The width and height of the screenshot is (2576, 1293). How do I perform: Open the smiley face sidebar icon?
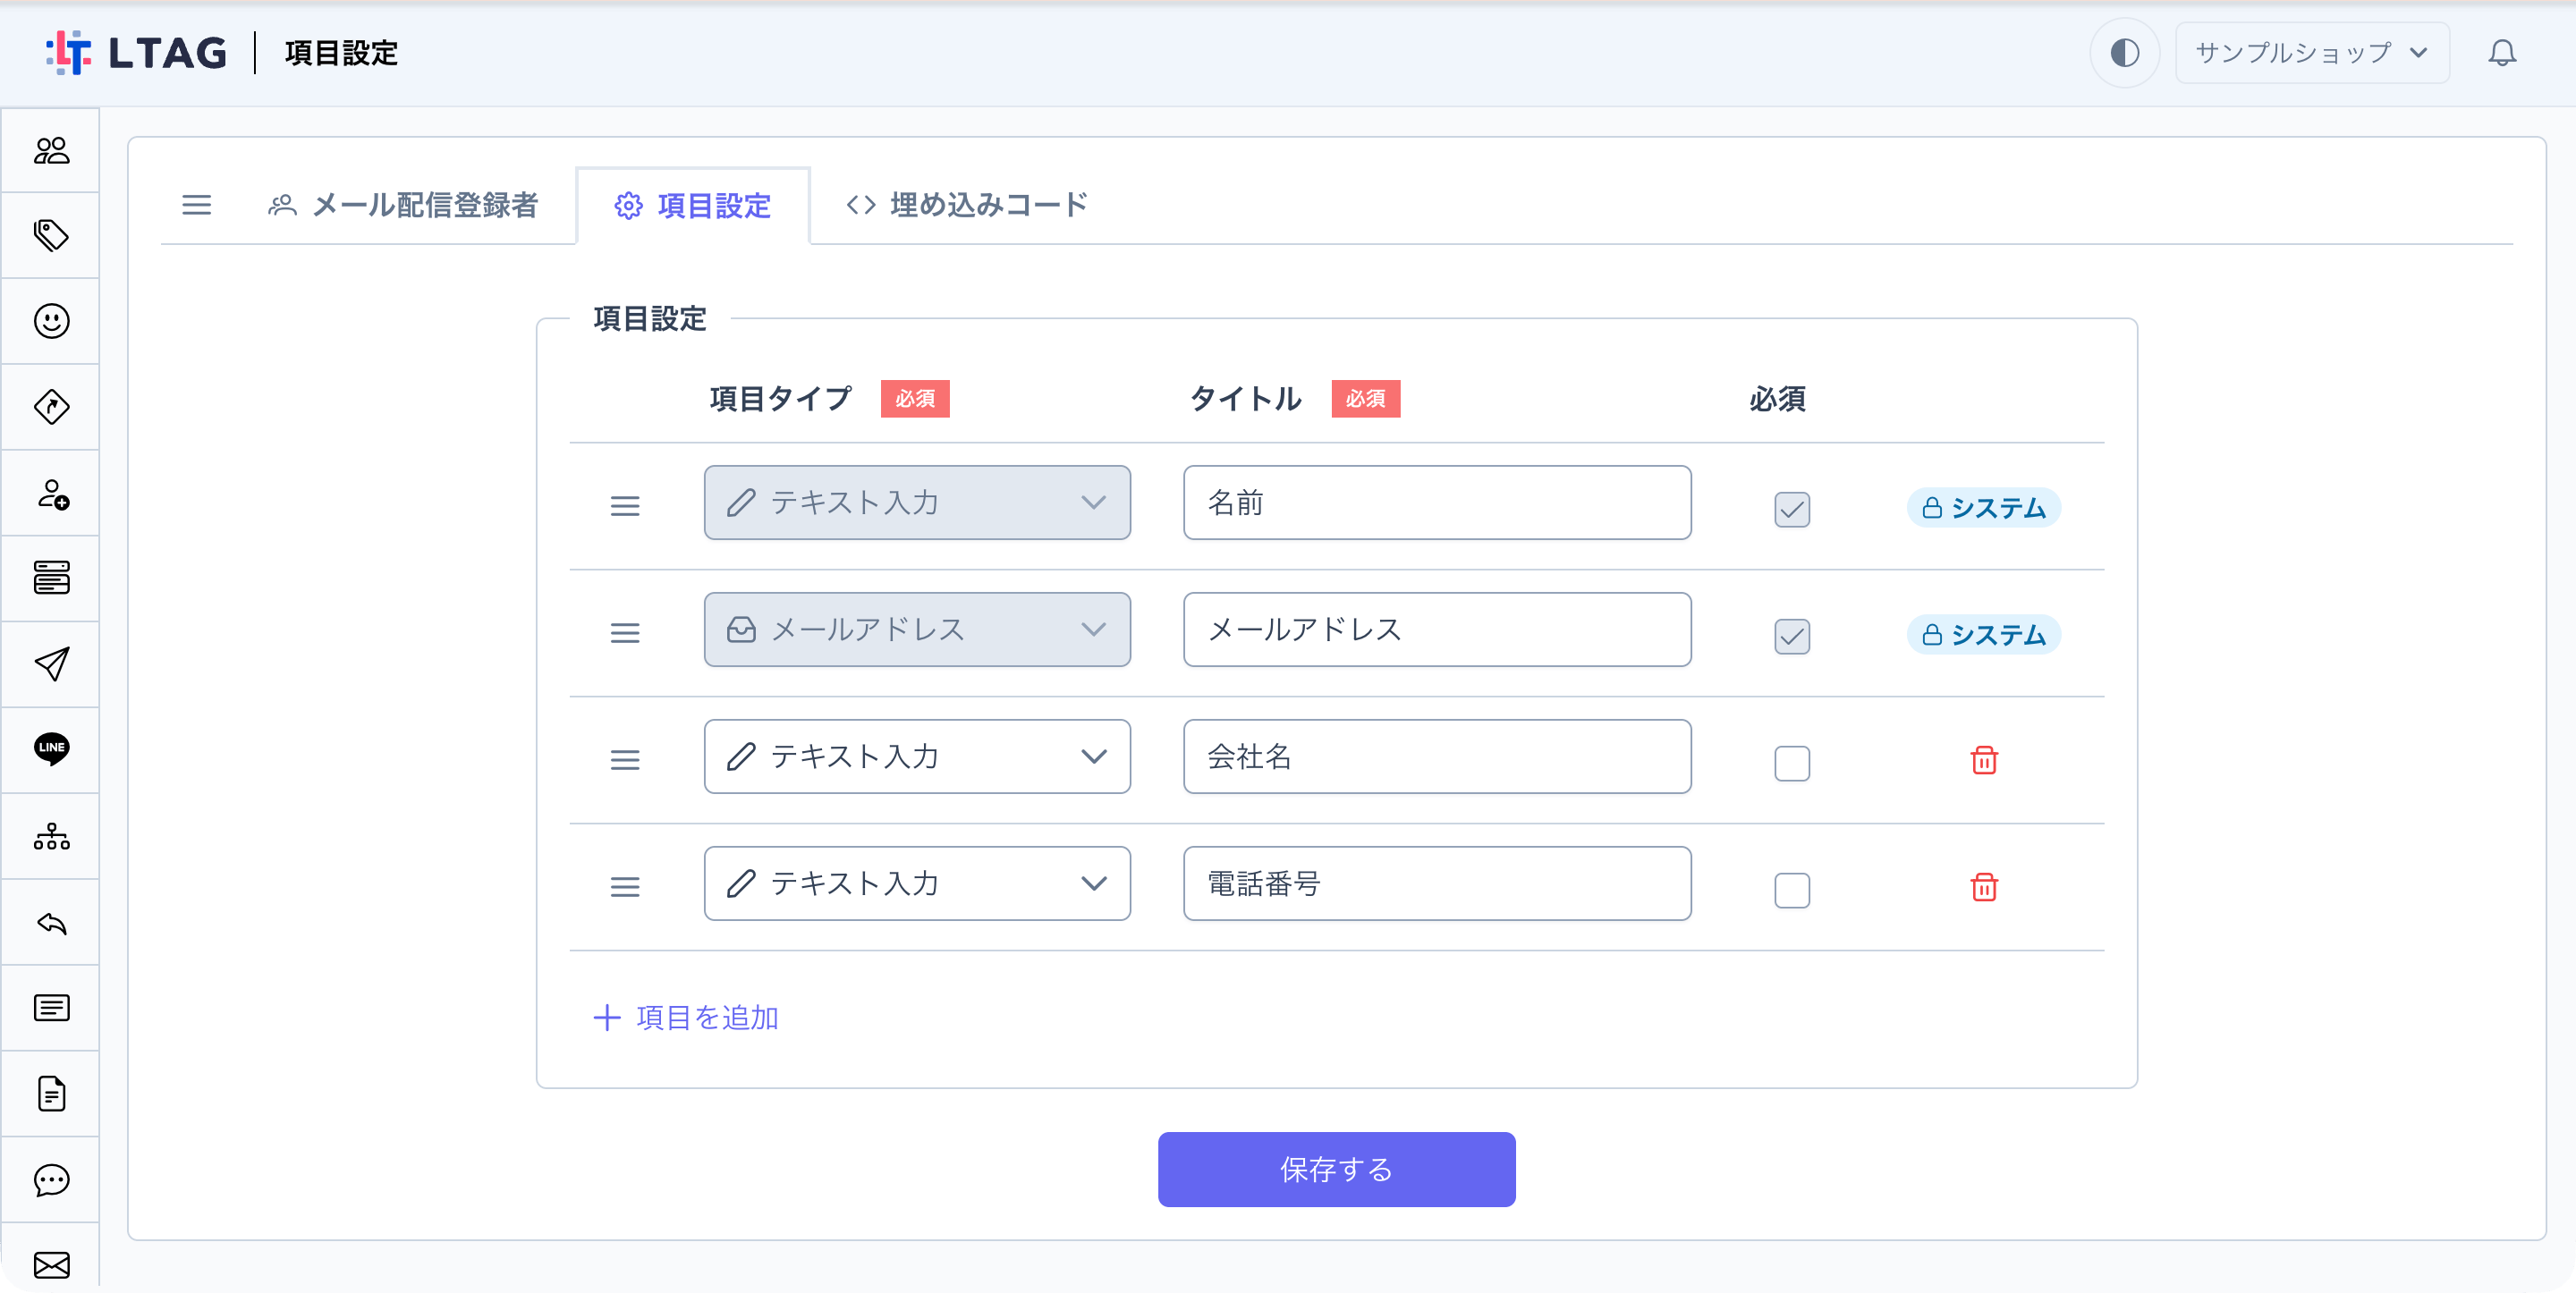[51, 321]
